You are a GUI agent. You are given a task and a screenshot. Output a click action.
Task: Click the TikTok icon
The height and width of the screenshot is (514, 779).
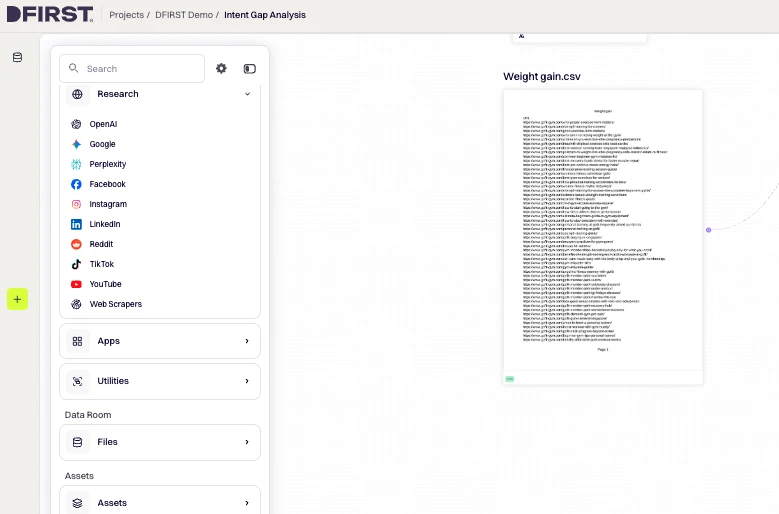pos(76,264)
